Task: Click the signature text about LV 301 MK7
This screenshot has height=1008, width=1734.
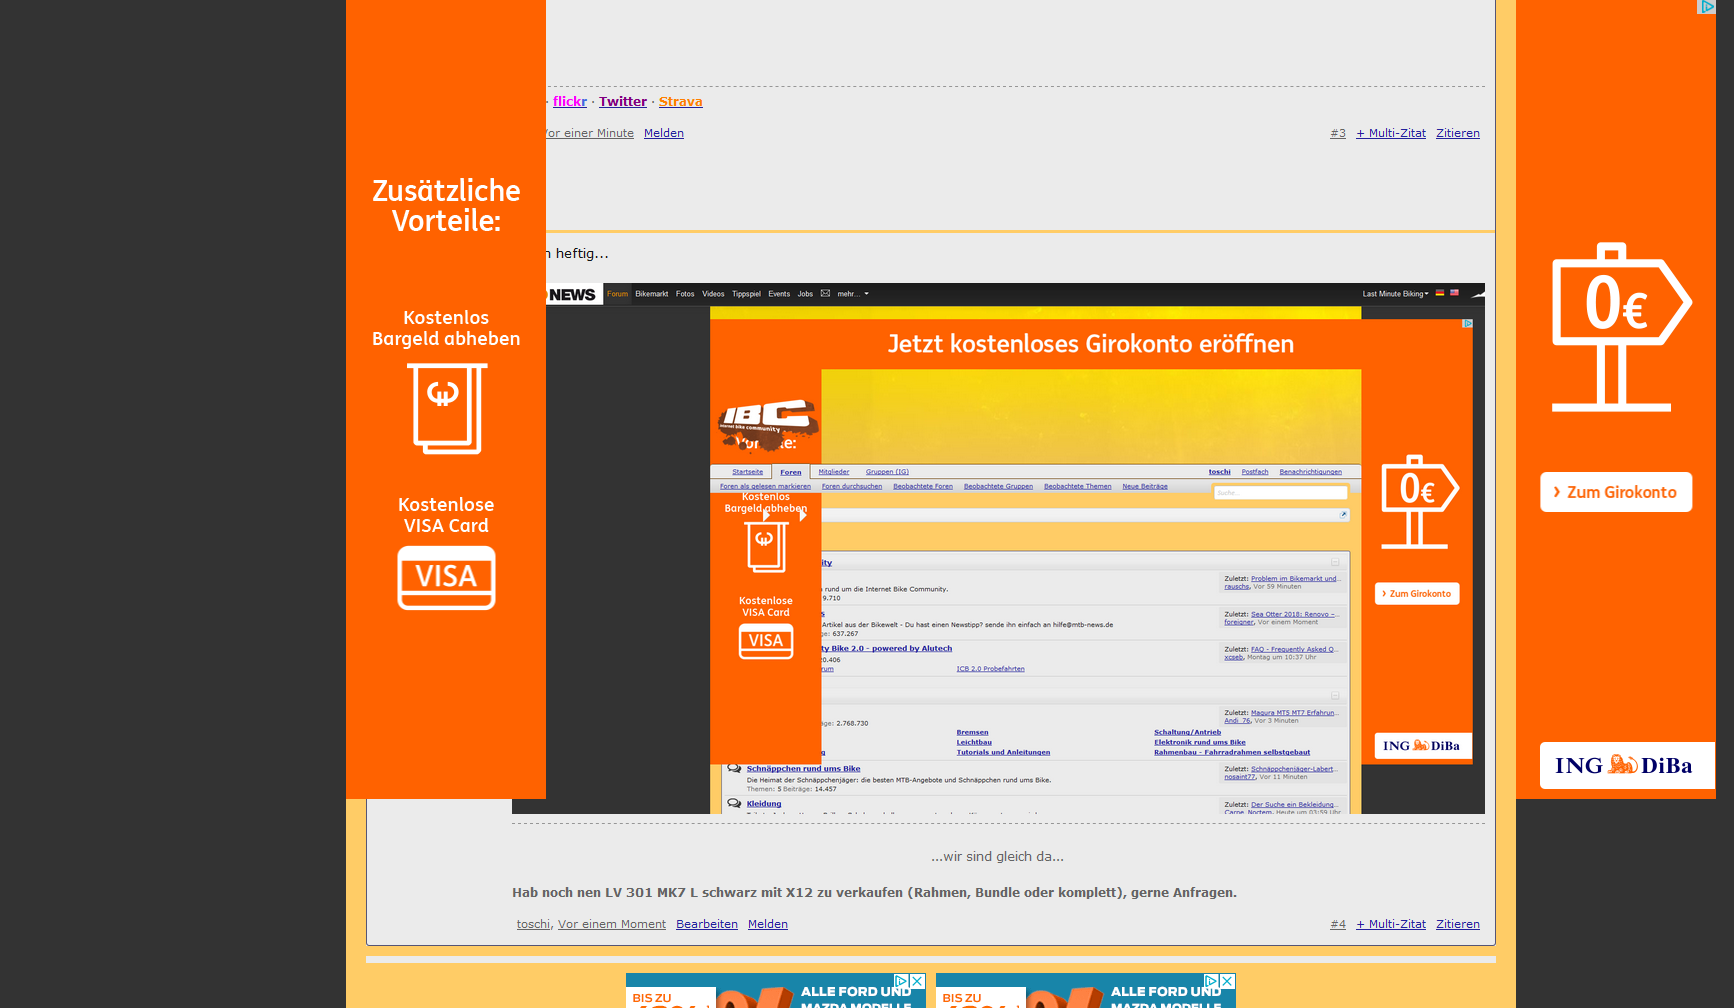Action: coord(874,892)
